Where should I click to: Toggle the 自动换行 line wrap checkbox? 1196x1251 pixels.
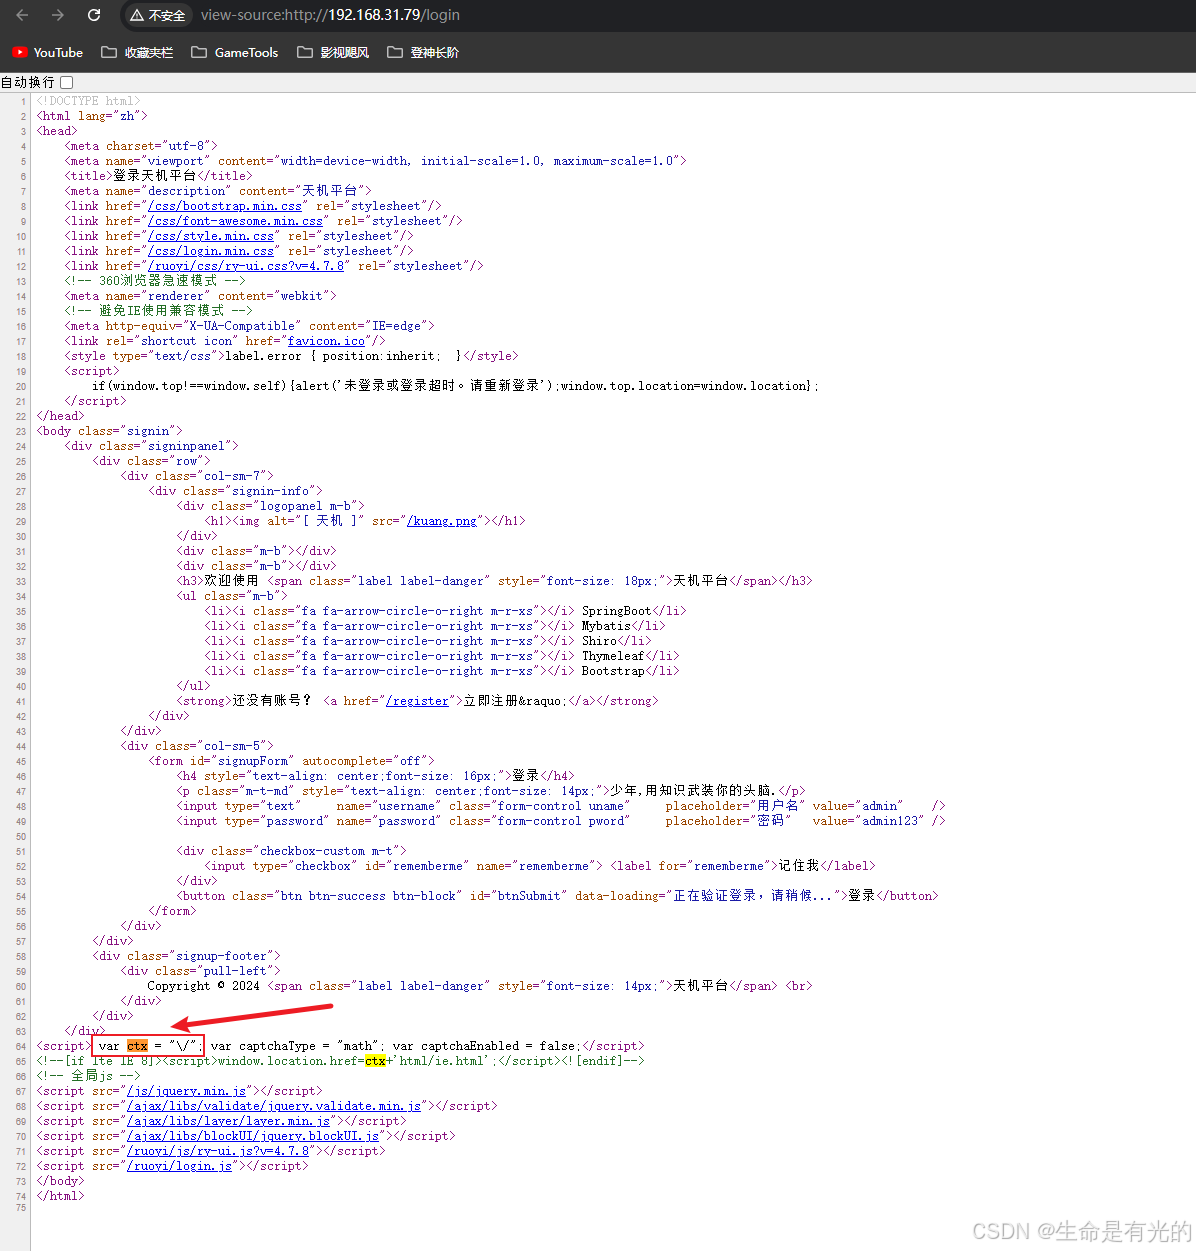(67, 82)
